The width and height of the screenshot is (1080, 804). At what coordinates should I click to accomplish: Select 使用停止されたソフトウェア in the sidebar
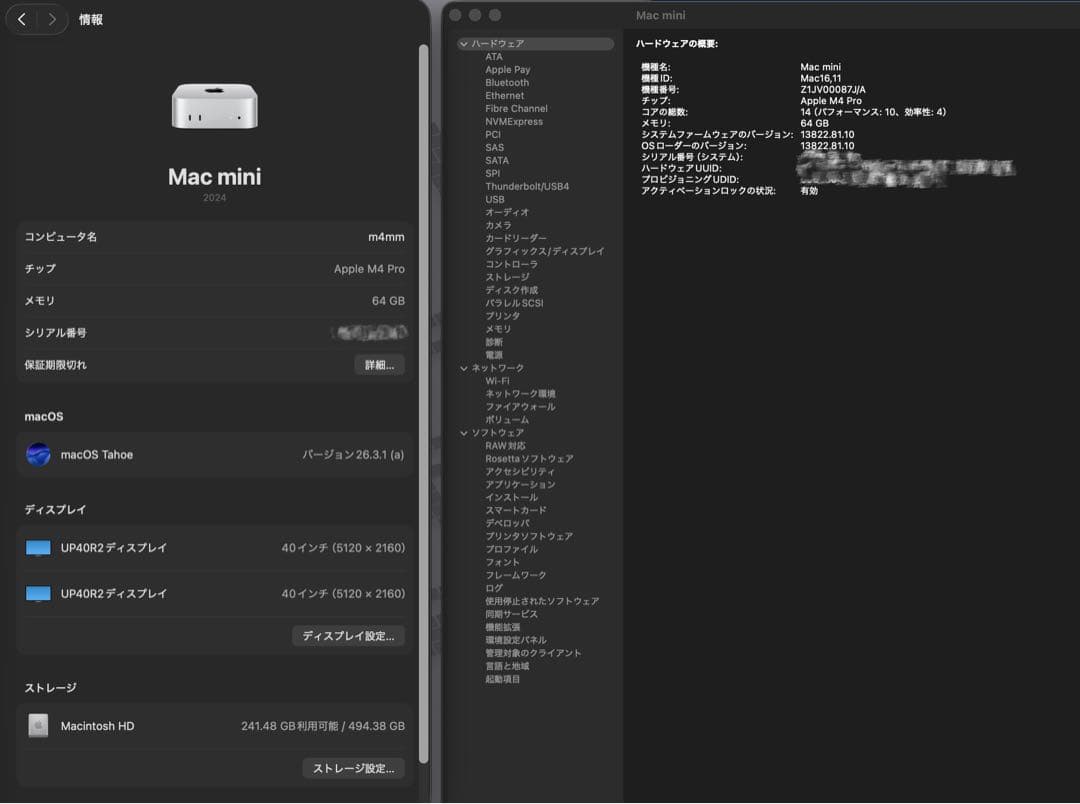click(542, 602)
